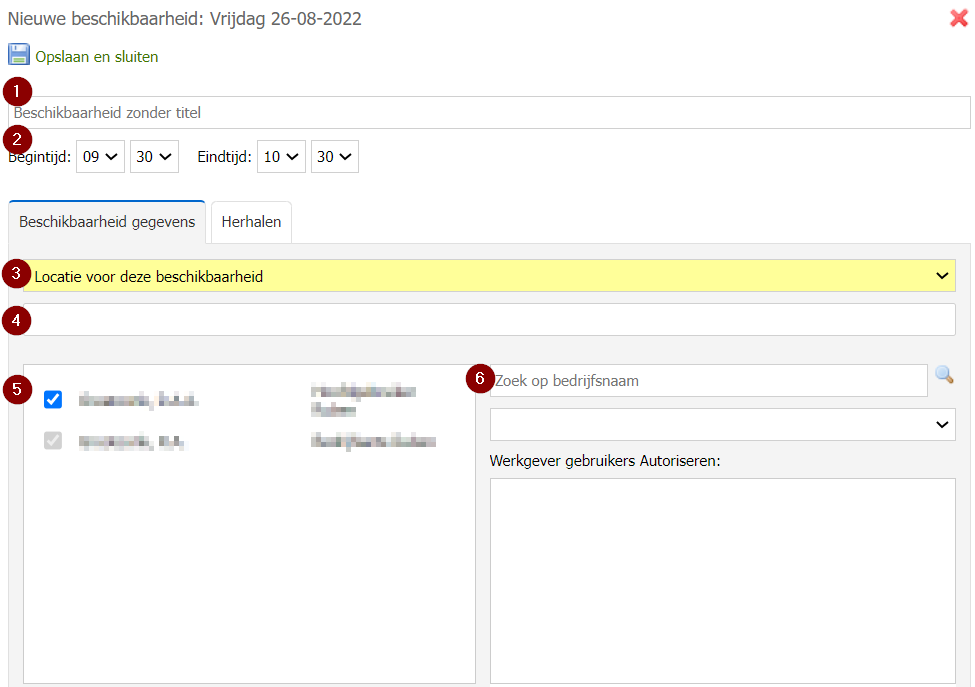Select the Beschikbaarheid gegevens tab
Viewport: 975px width, 687px height.
pos(107,222)
